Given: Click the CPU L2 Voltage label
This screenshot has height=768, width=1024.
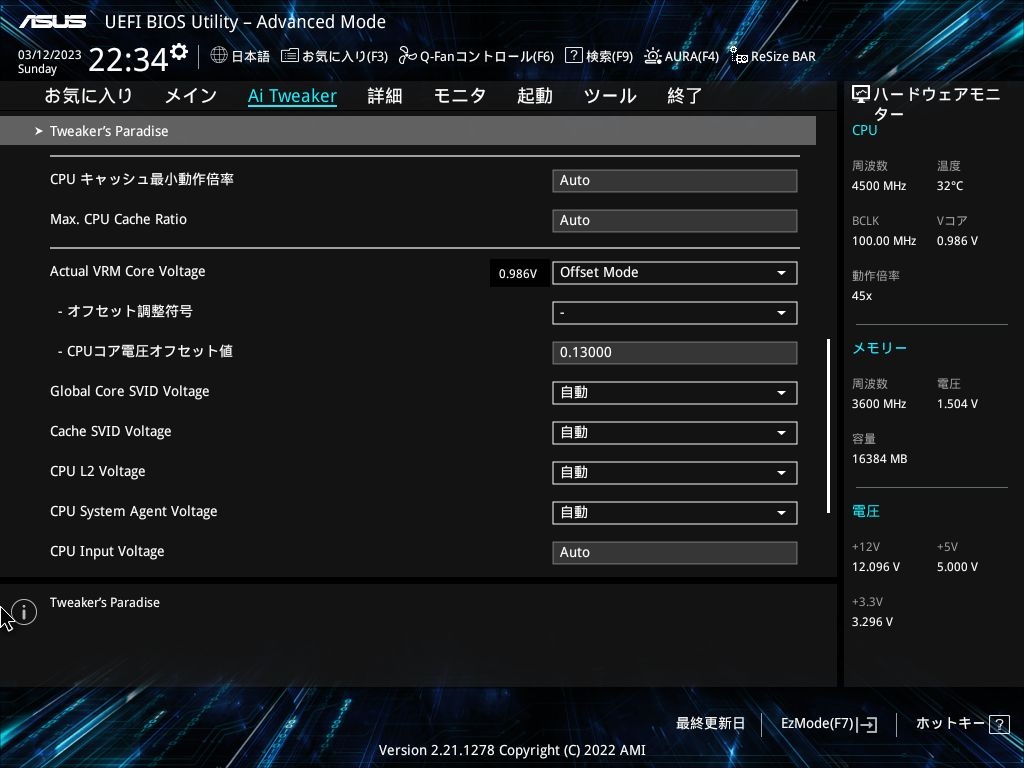Looking at the screenshot, I should tap(97, 472).
